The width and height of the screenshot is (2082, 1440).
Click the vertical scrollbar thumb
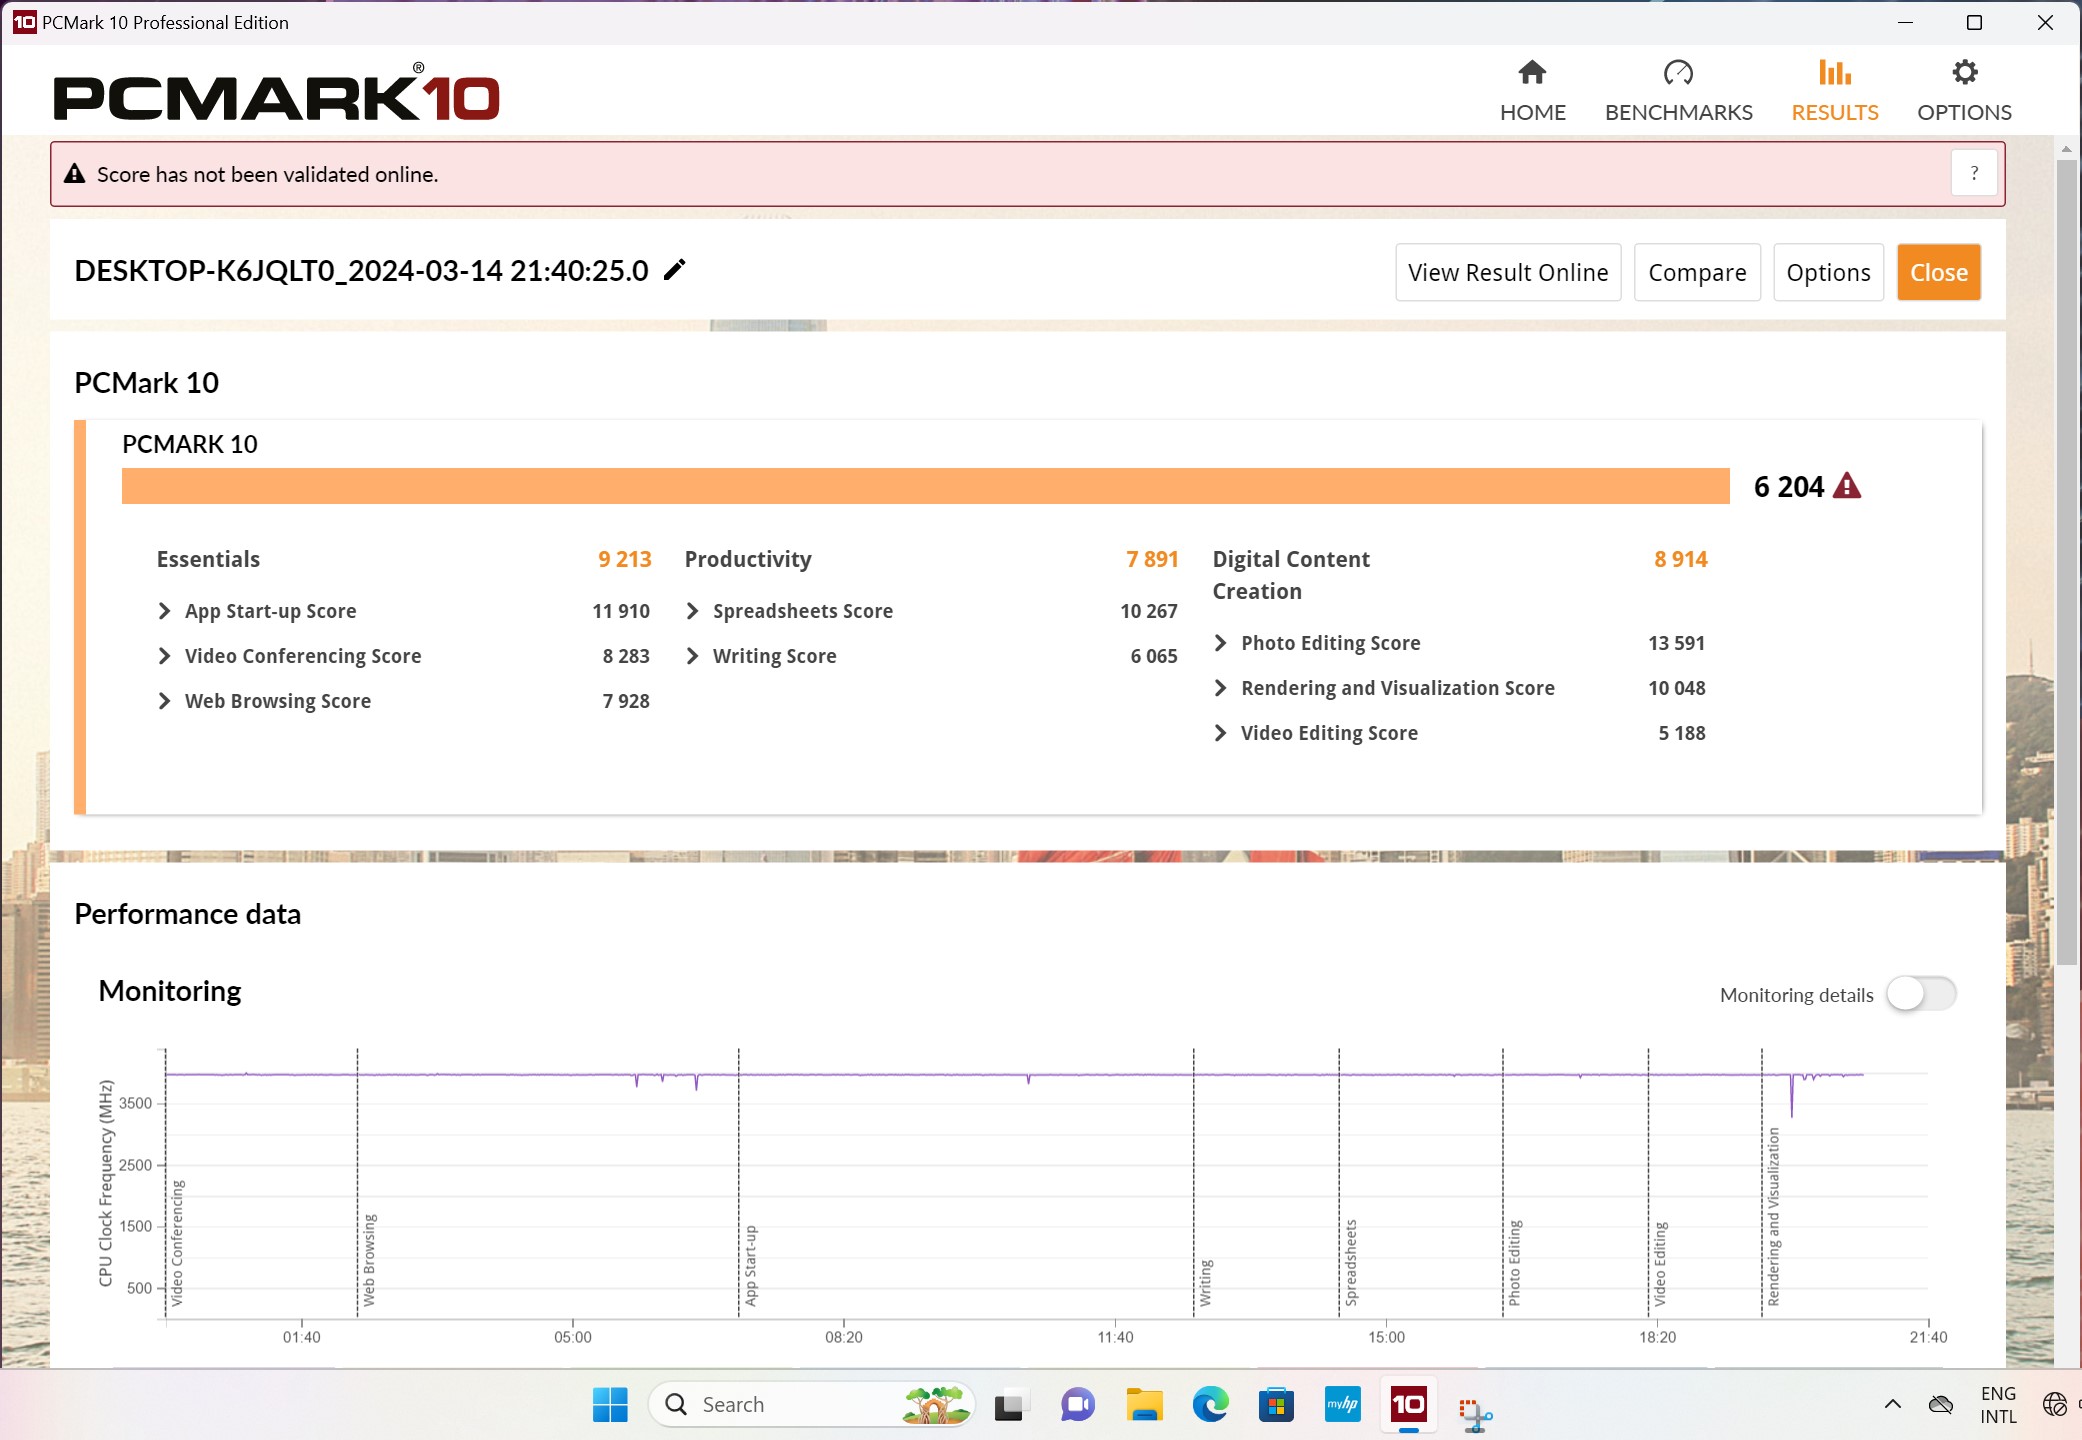pyautogui.click(x=2066, y=562)
